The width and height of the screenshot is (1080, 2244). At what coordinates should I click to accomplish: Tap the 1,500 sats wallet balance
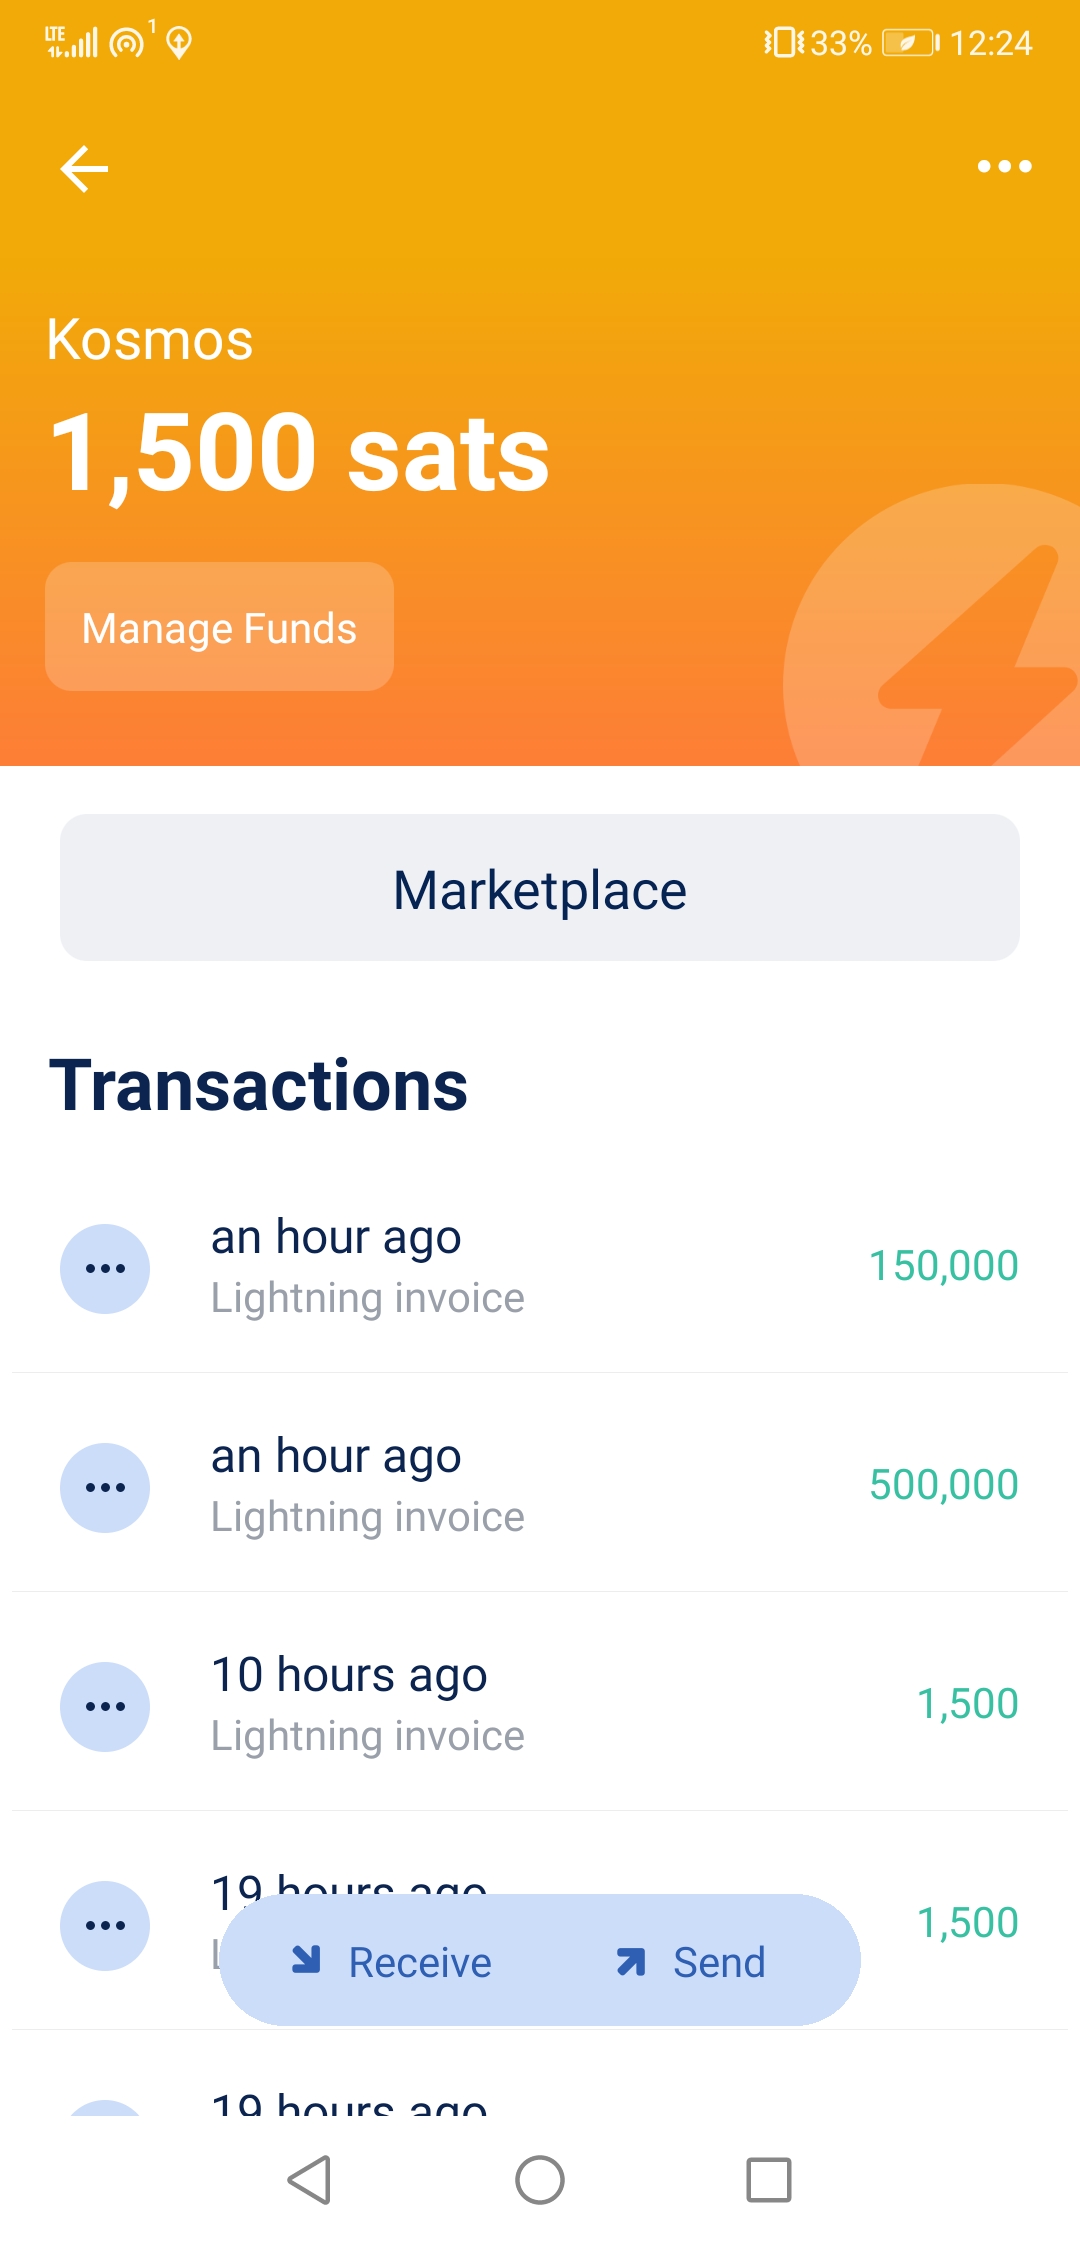click(x=300, y=455)
